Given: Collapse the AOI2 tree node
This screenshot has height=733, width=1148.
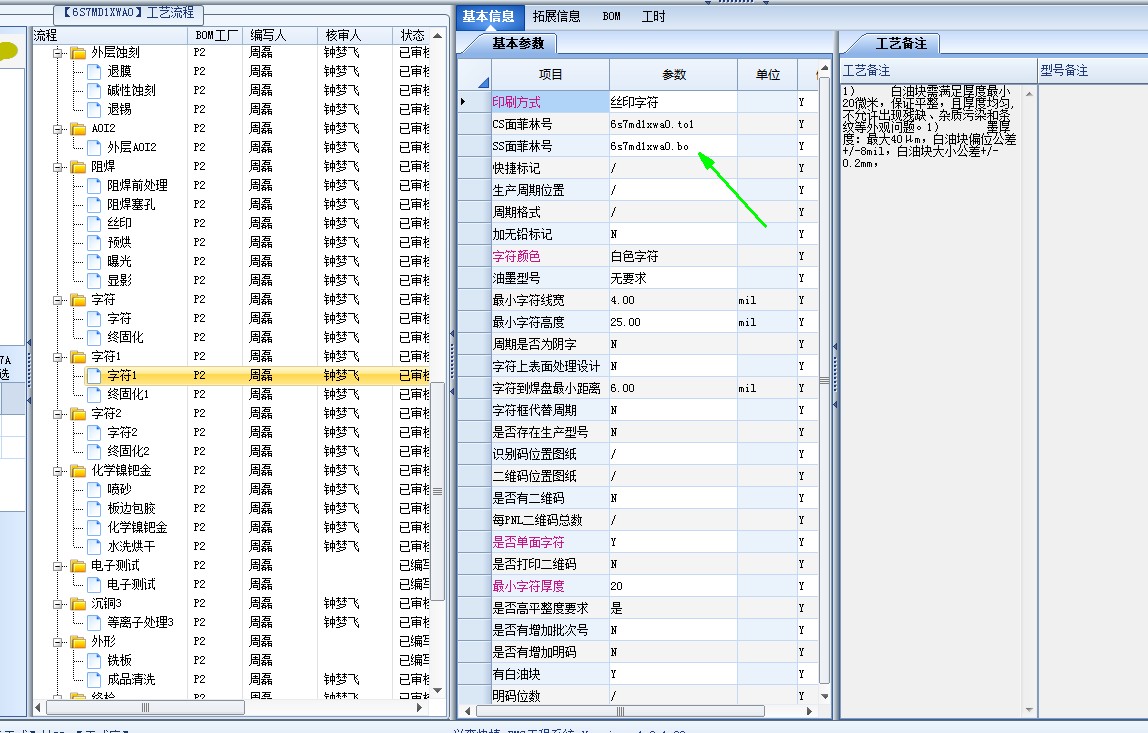Looking at the screenshot, I should (x=58, y=129).
